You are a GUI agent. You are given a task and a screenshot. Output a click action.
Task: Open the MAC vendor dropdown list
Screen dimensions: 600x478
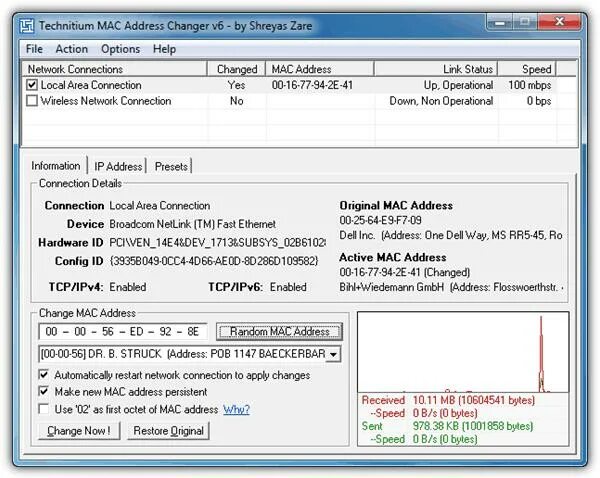(333, 354)
